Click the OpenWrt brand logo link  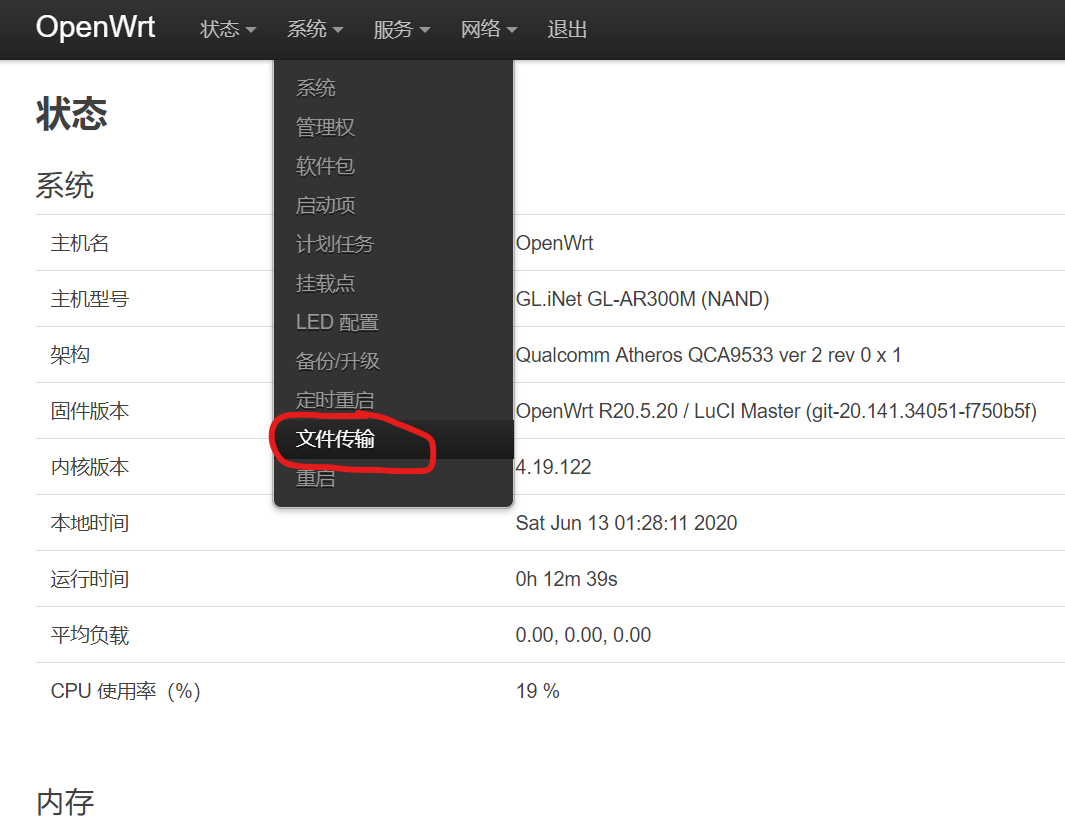(95, 28)
